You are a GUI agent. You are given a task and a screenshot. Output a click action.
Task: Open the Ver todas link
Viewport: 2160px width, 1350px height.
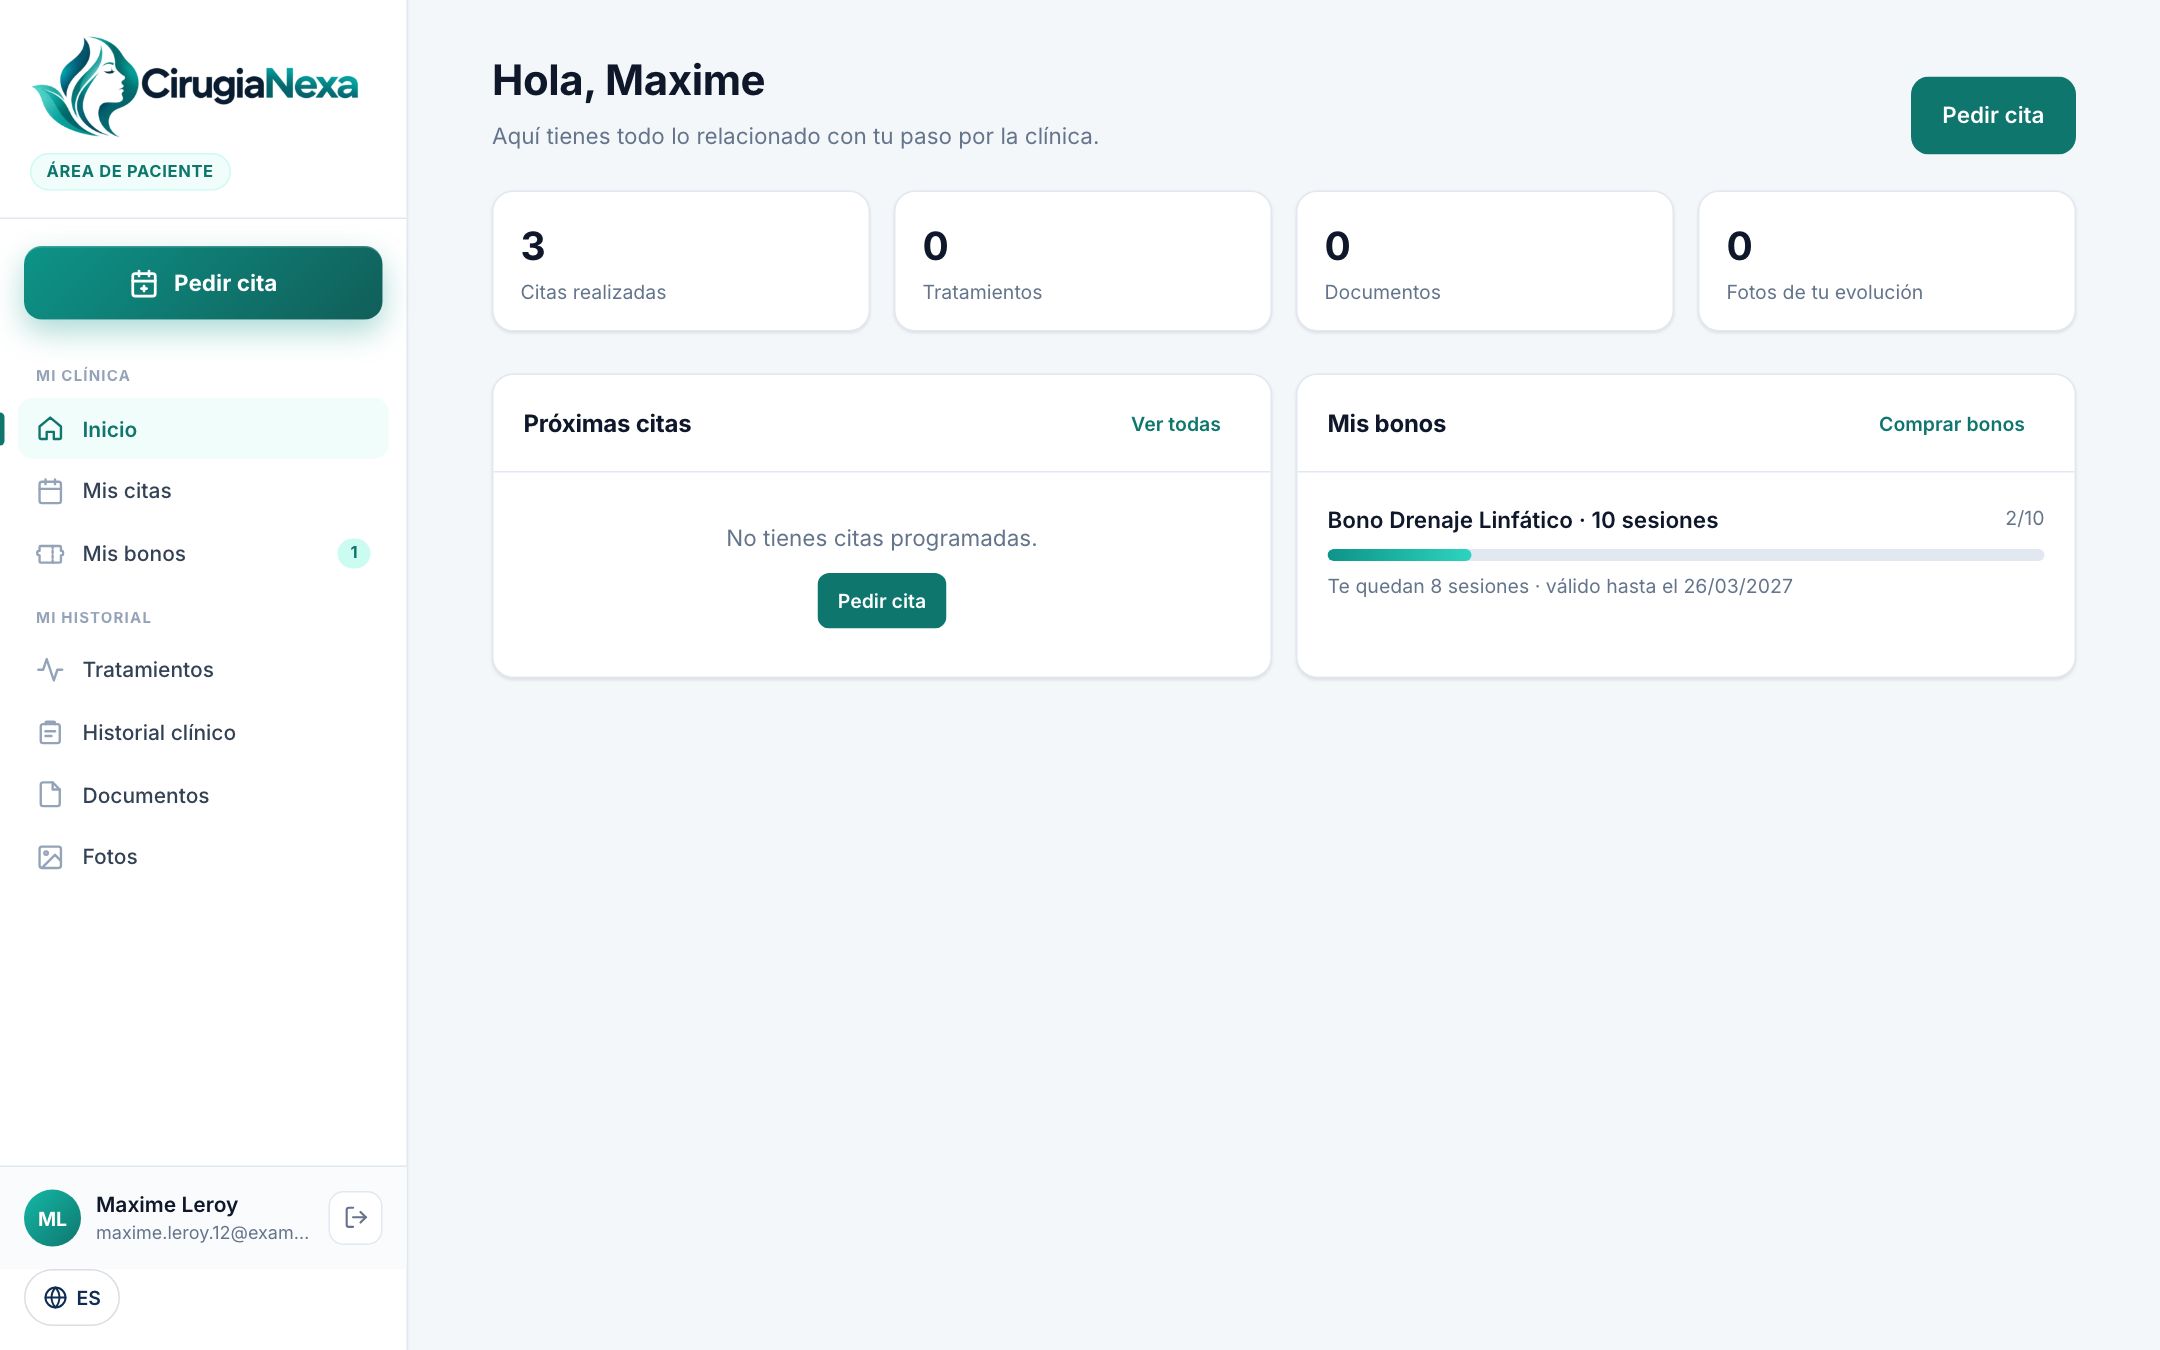tap(1175, 424)
